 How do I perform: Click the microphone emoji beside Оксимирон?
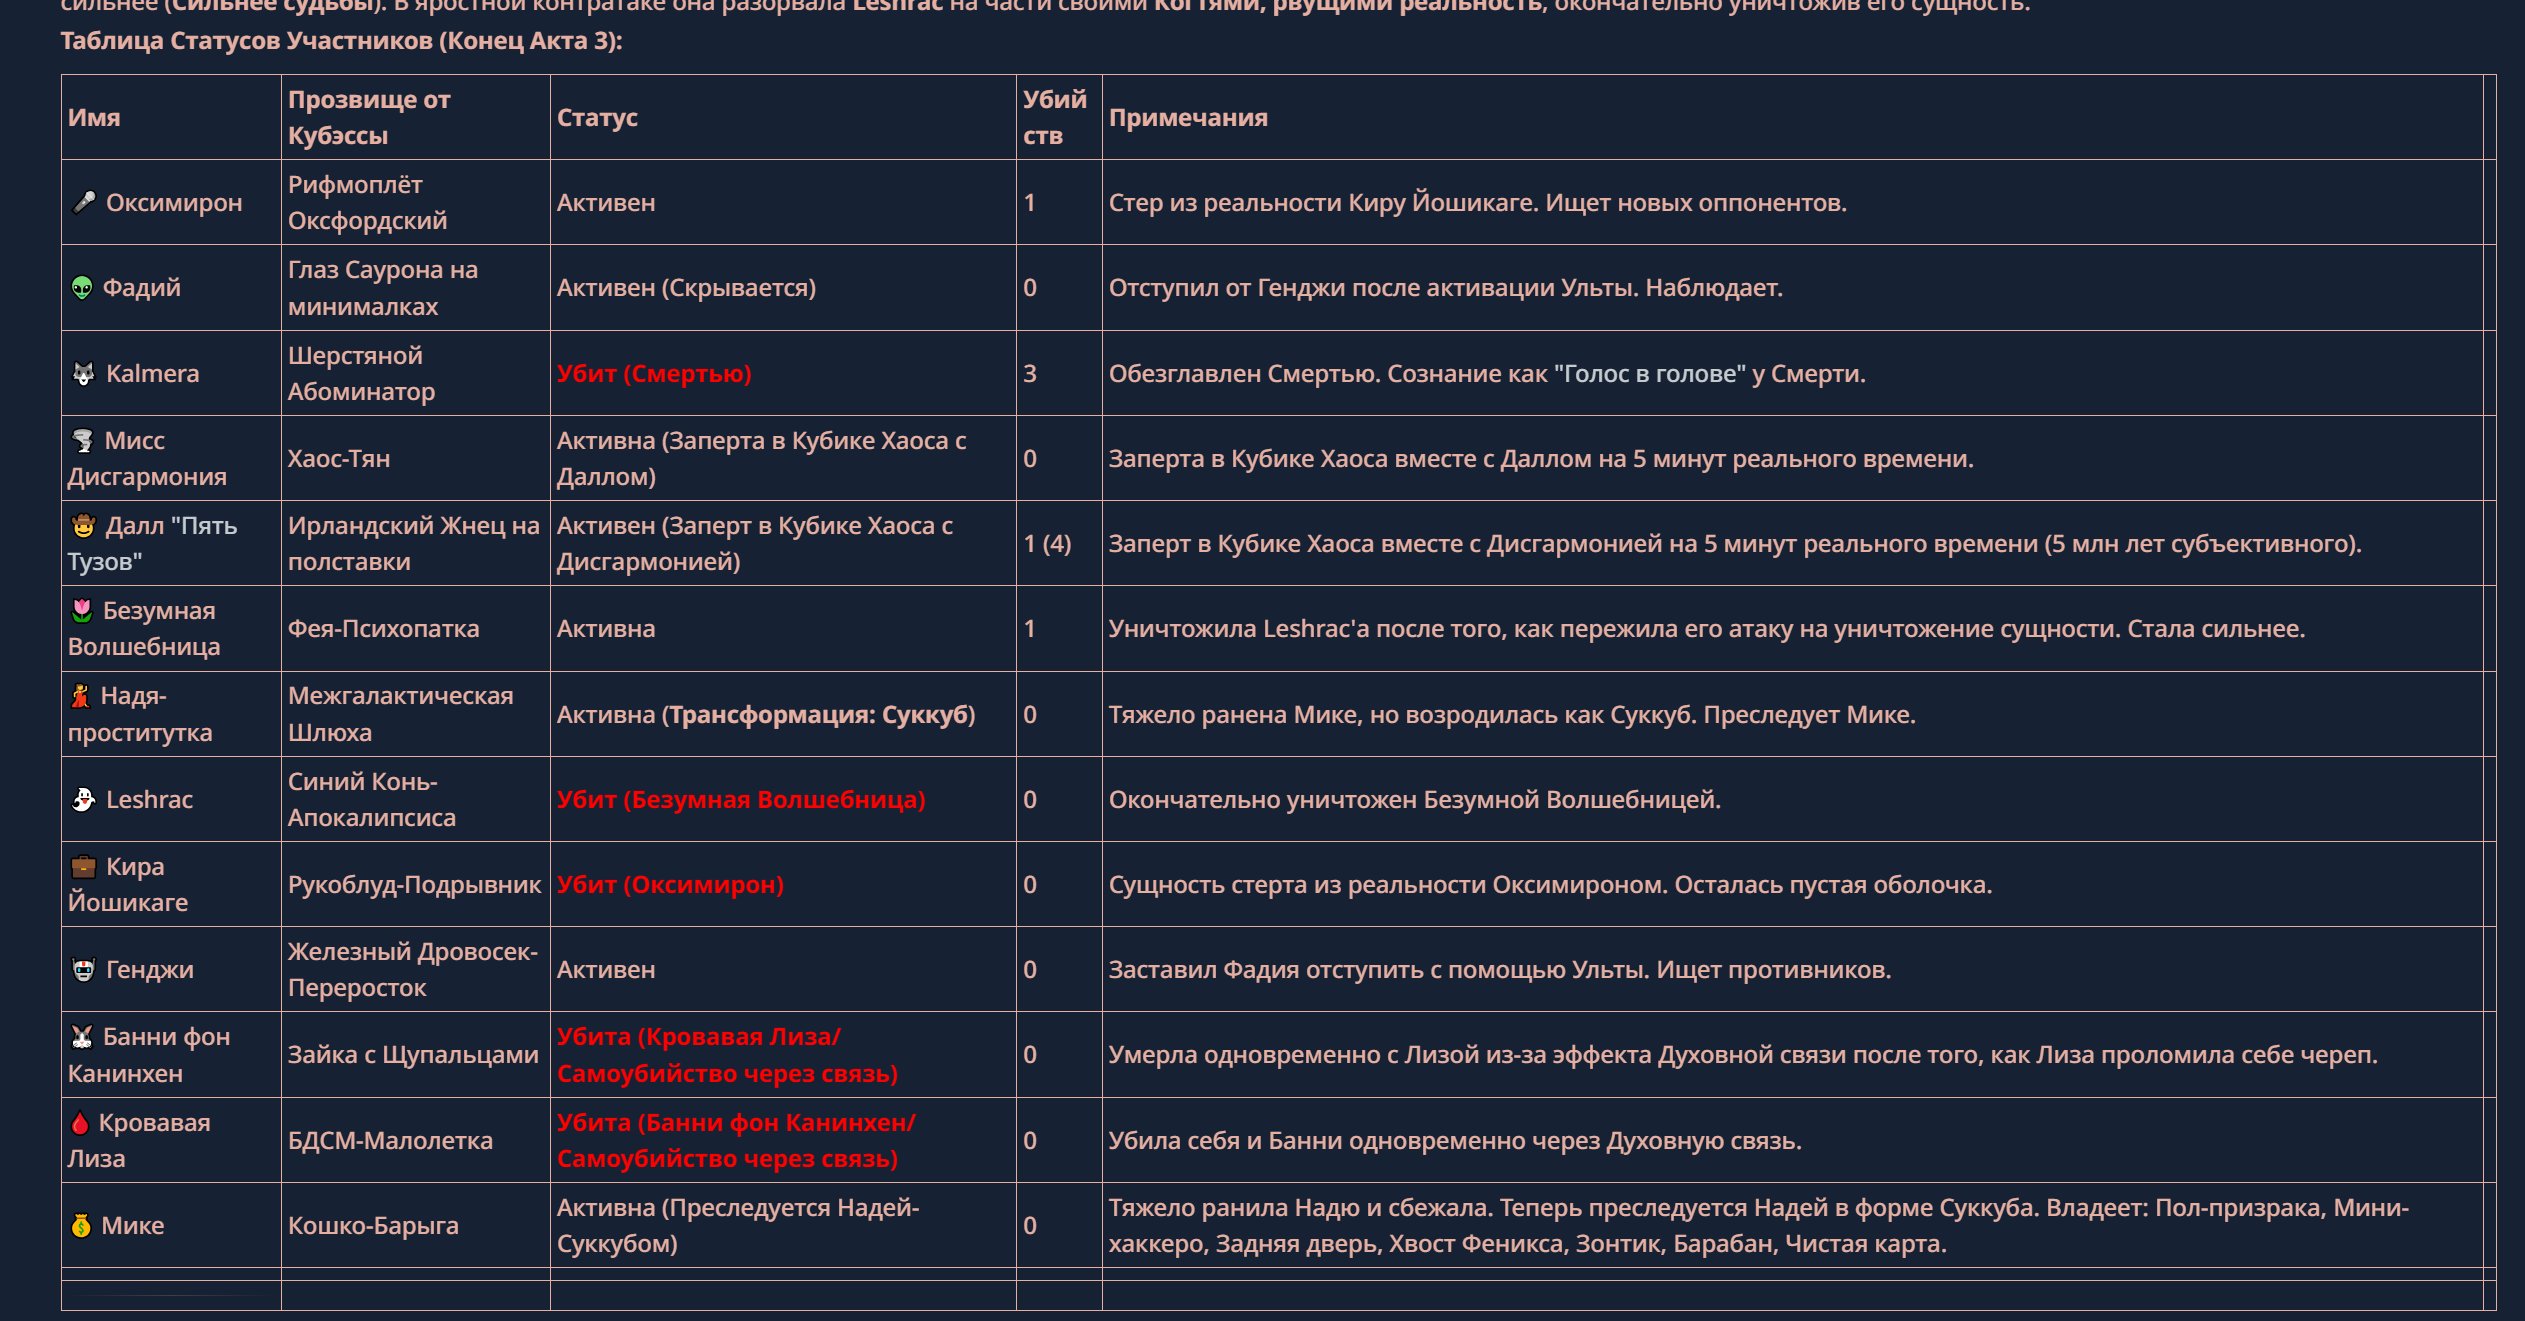[x=84, y=203]
